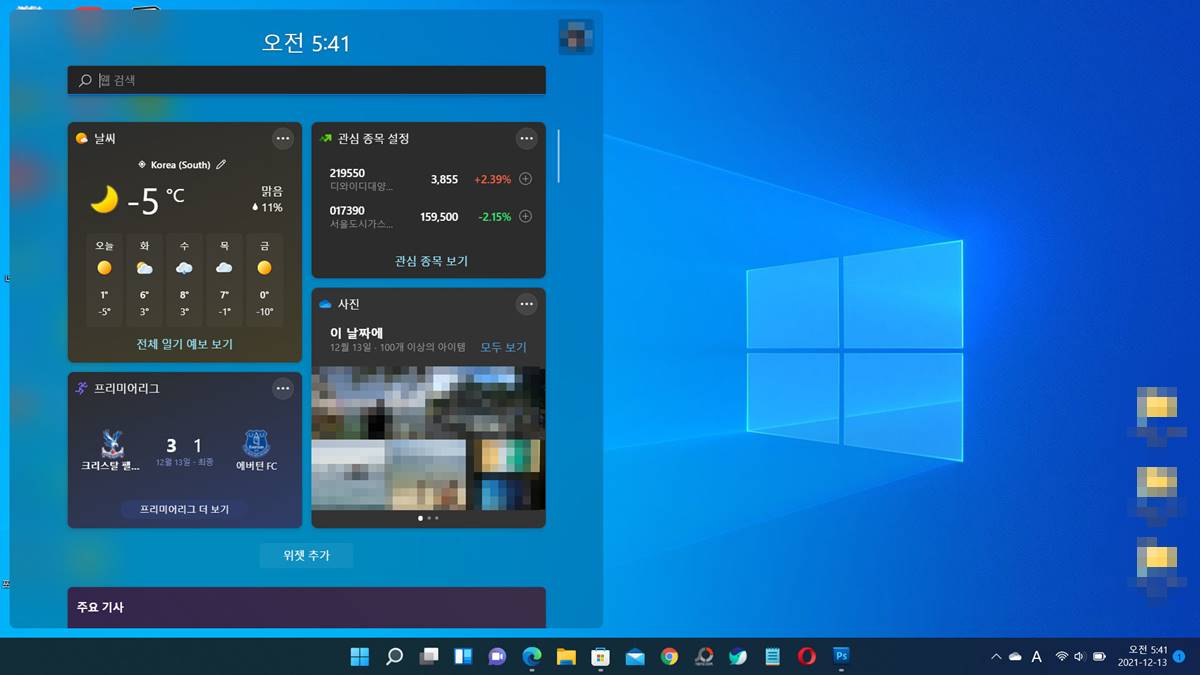Click the widgets panel scrollbar

click(x=559, y=156)
